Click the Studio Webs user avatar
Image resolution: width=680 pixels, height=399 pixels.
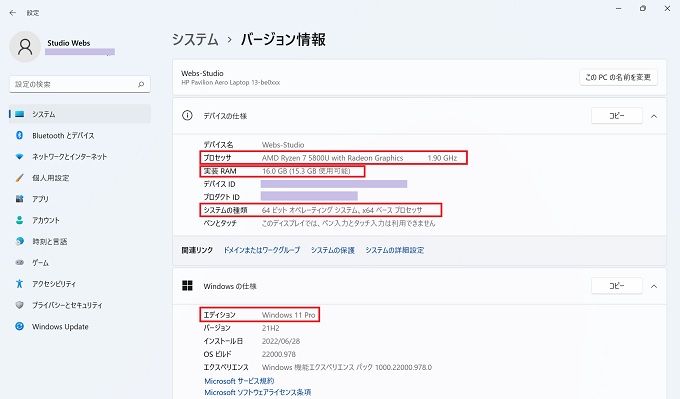(x=25, y=47)
